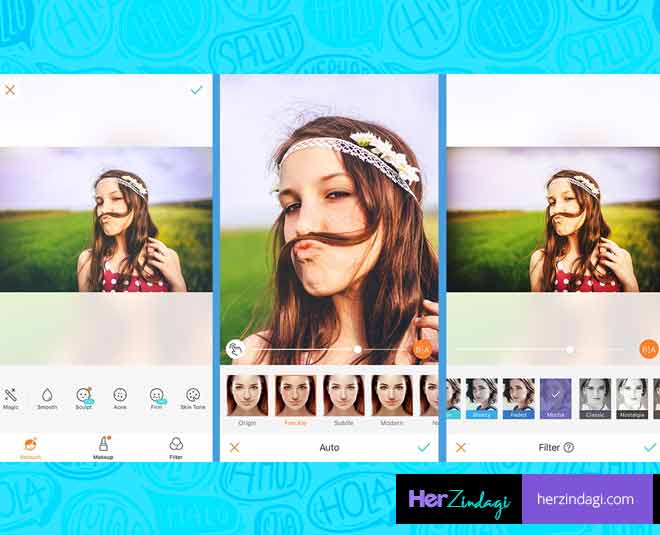Open the Sculpt face tool

point(84,396)
